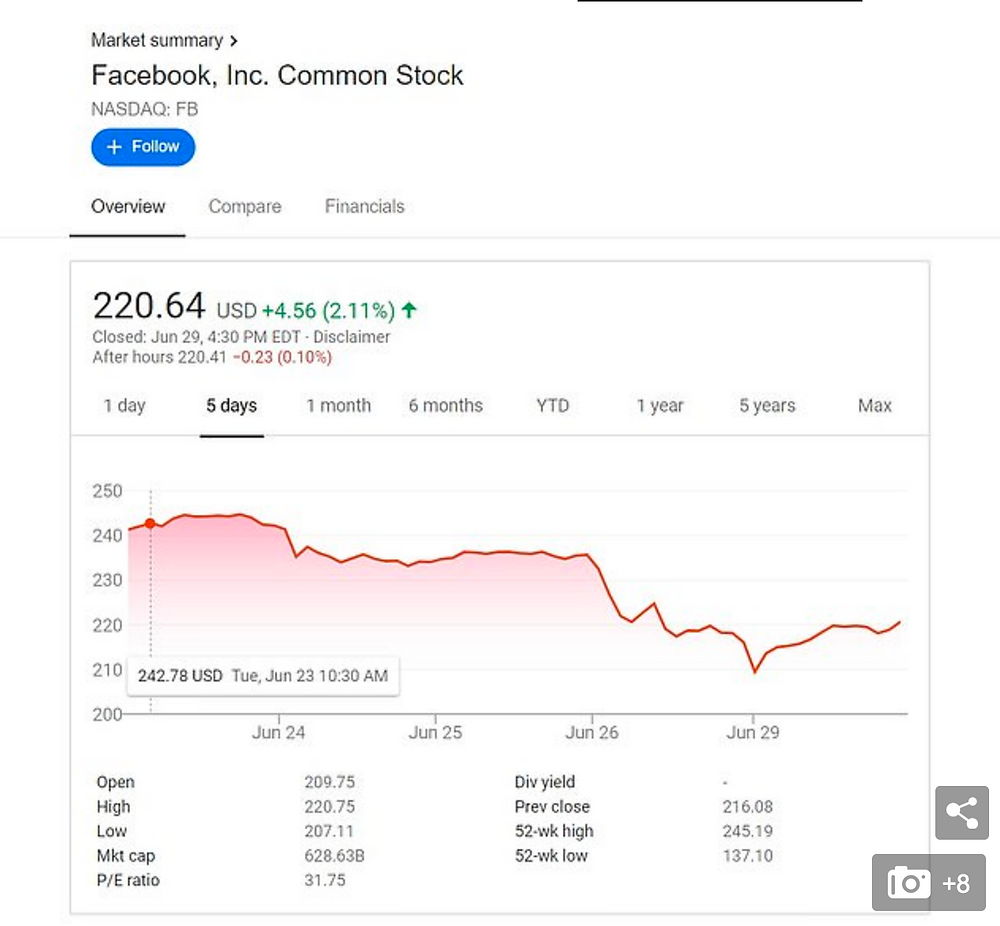The height and width of the screenshot is (926, 1000).
Task: Open the photo gallery camera icon
Action: click(908, 883)
